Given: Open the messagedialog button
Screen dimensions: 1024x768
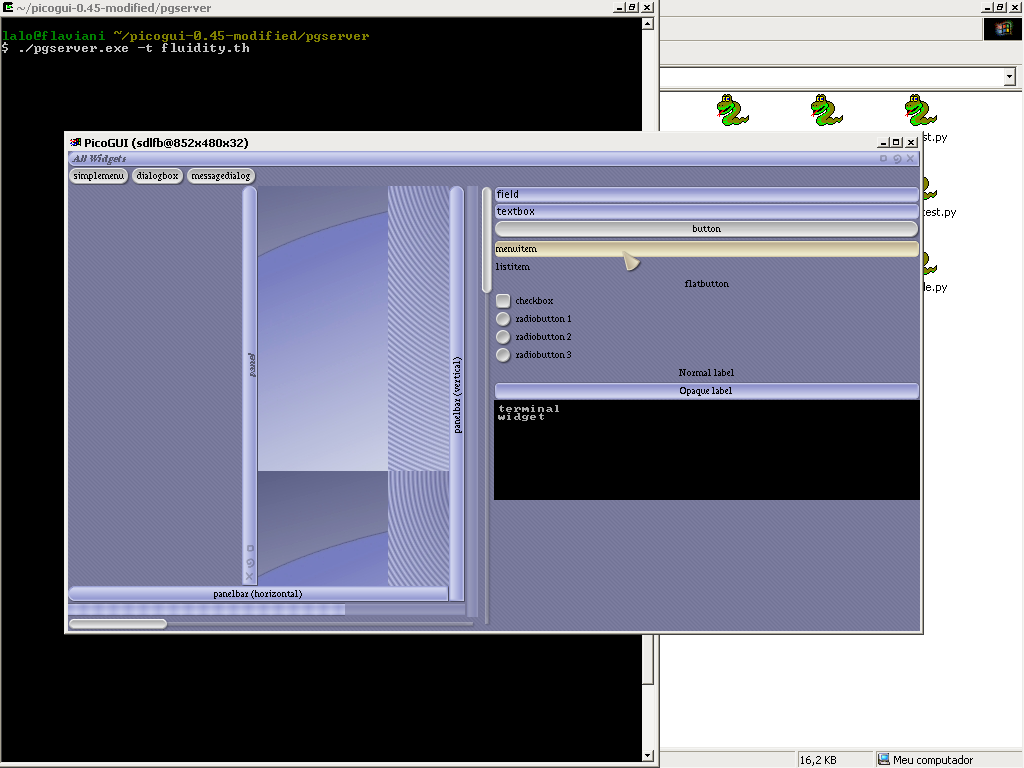Looking at the screenshot, I should point(221,176).
